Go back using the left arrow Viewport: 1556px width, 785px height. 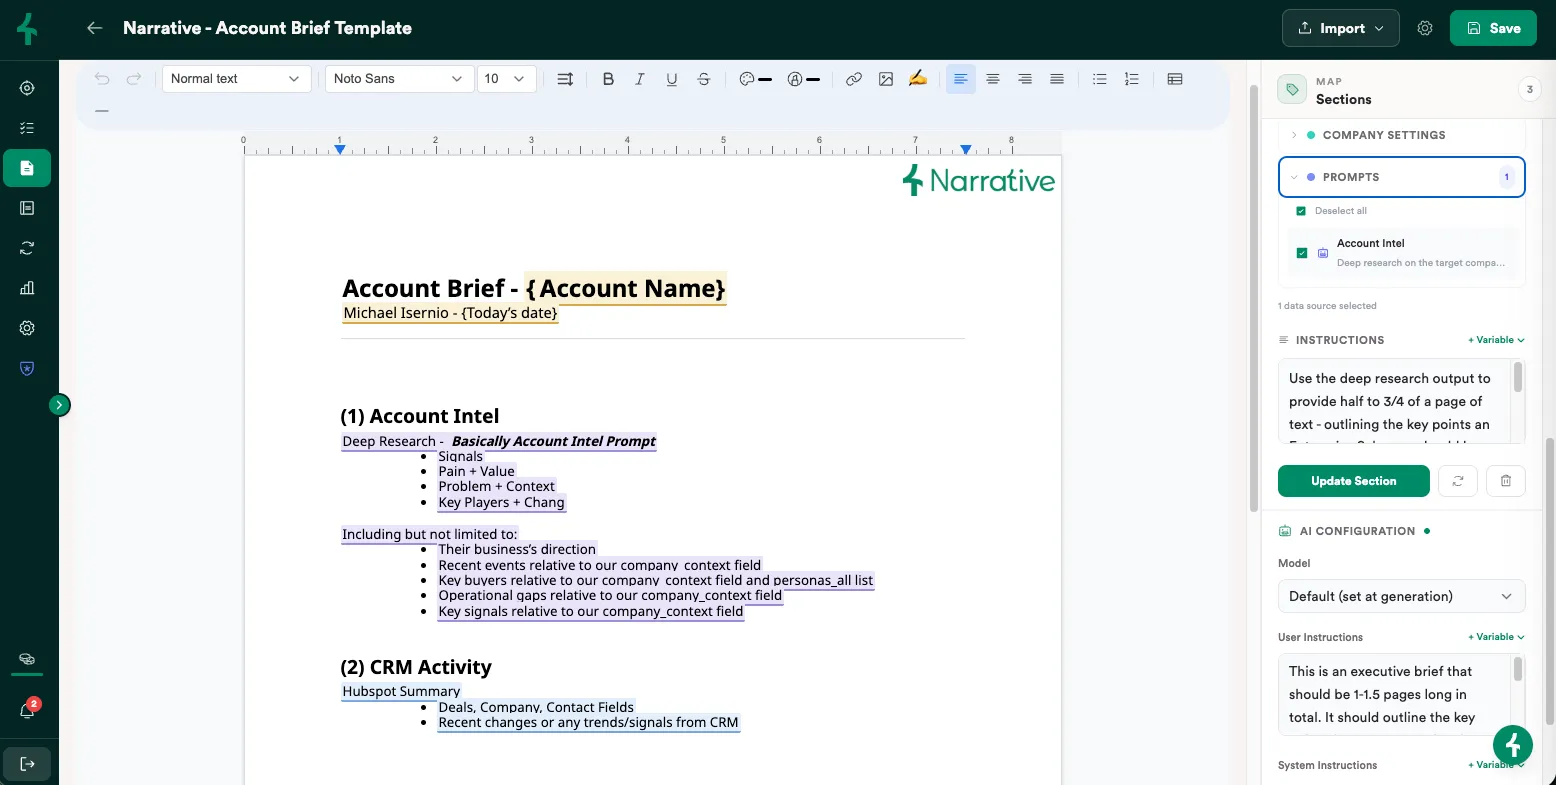[x=95, y=28]
